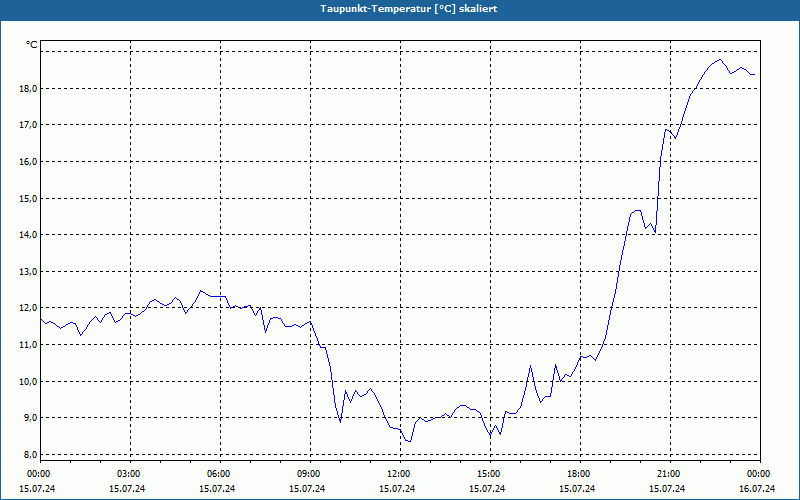Click the '15.07.24' date below the first 00:00

coord(37,489)
